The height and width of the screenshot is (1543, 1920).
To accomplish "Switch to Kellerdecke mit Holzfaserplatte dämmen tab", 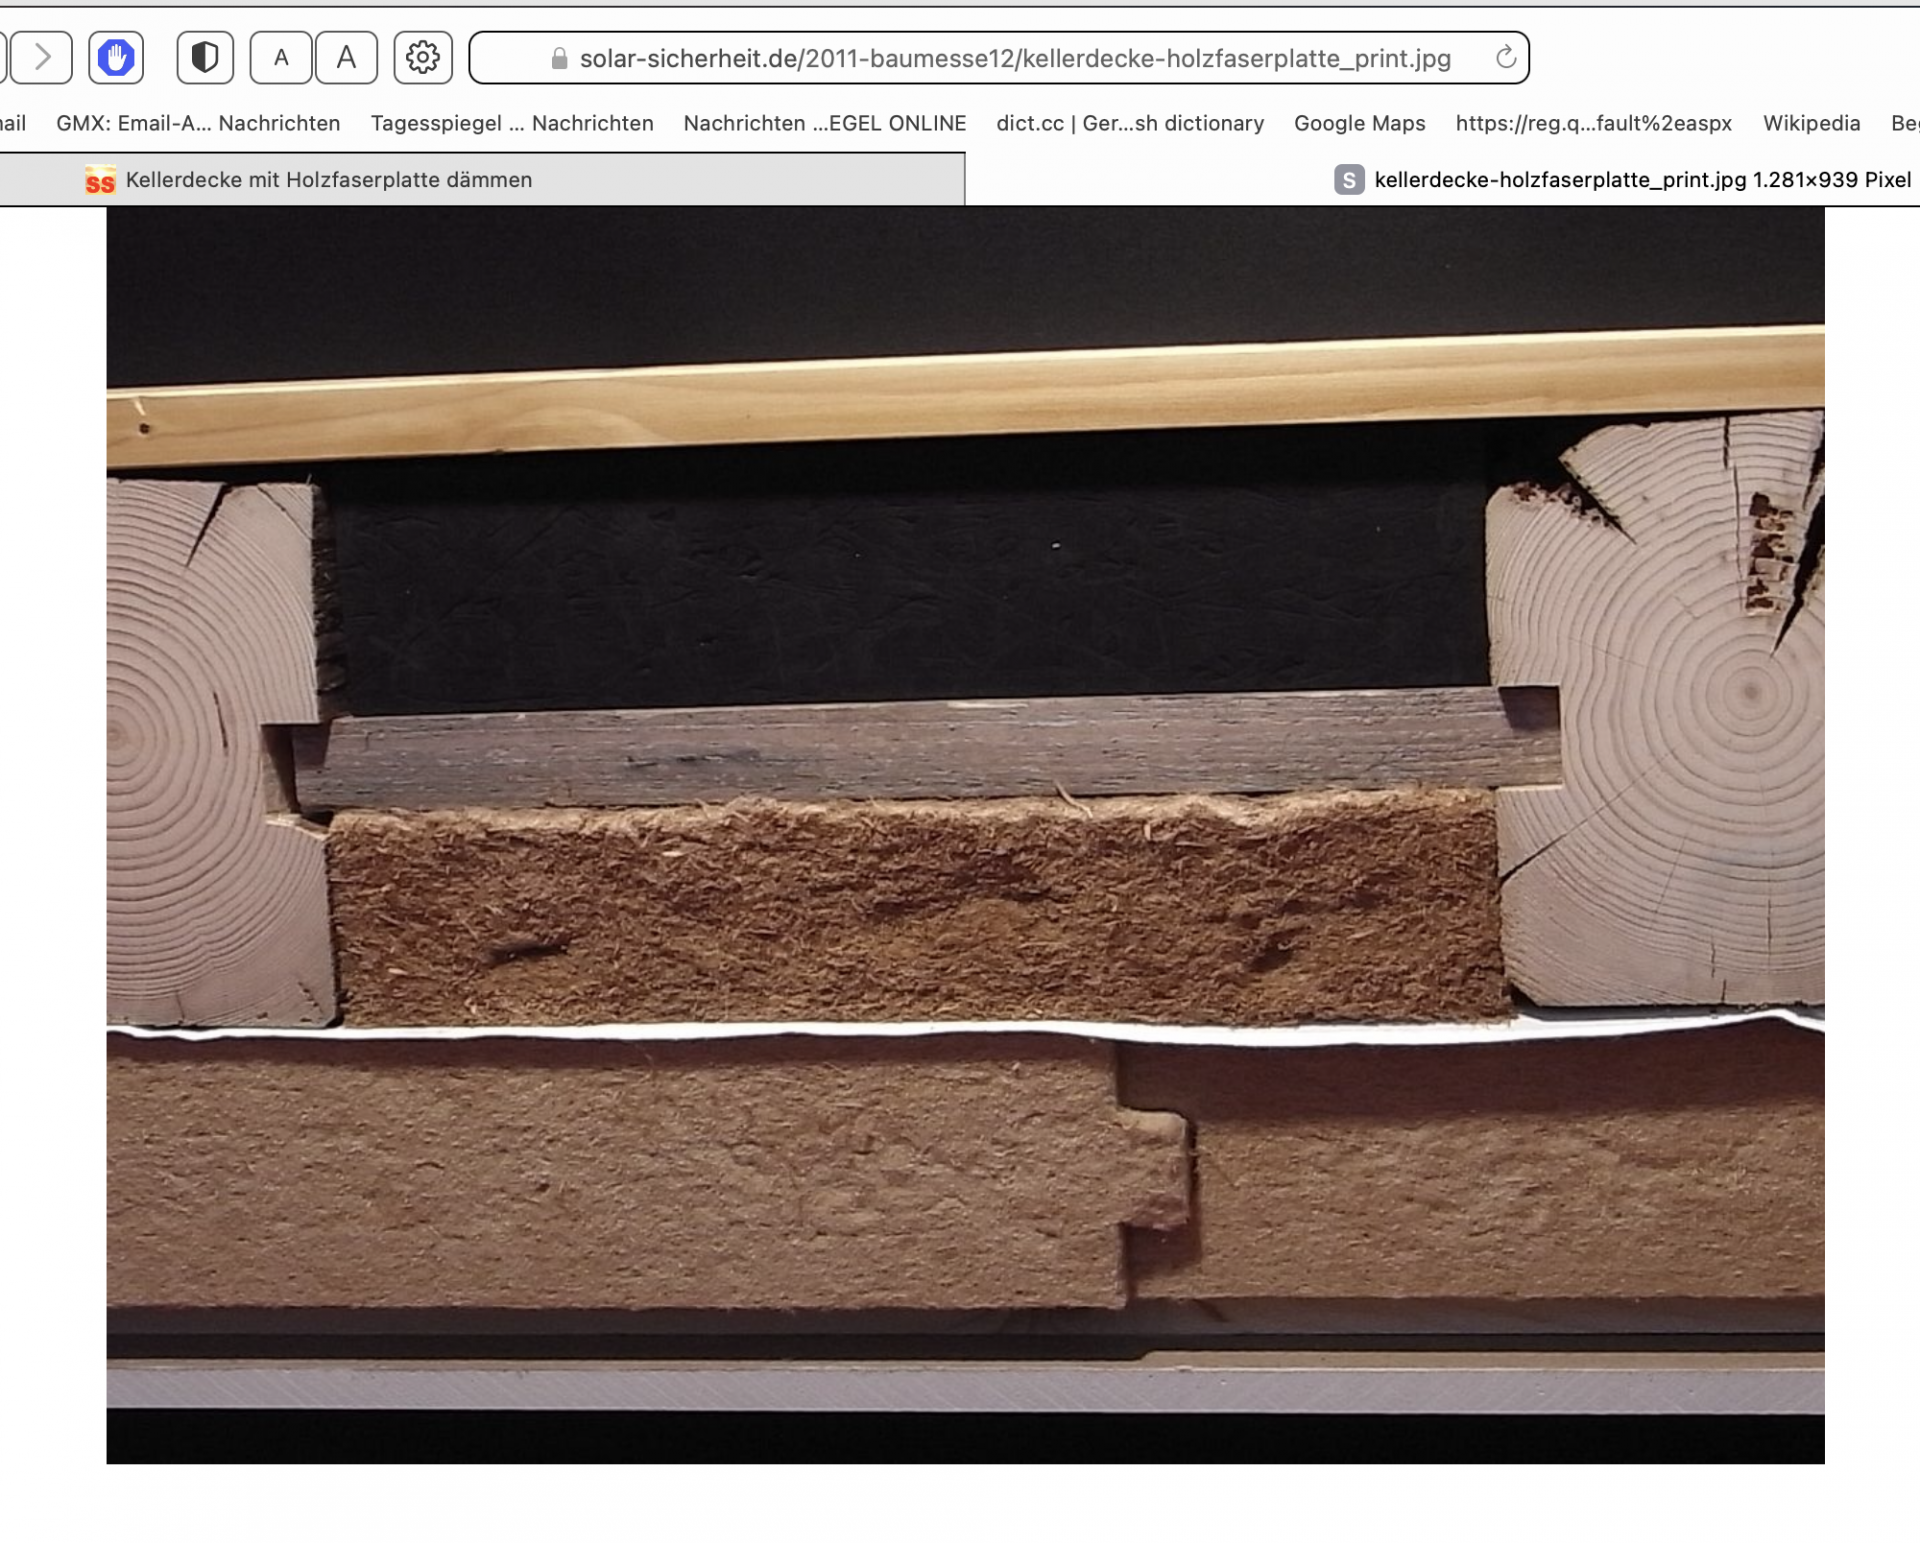I will pos(329,180).
